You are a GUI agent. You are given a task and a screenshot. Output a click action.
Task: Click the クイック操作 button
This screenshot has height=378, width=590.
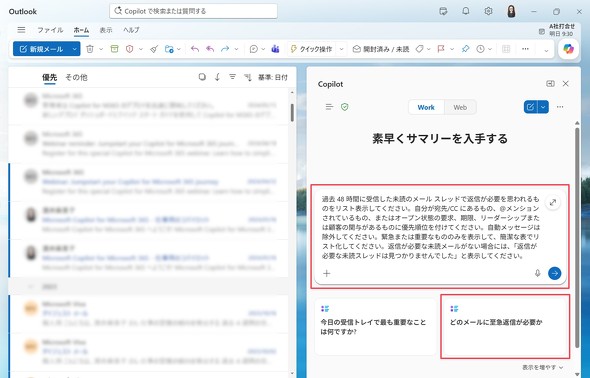point(312,49)
